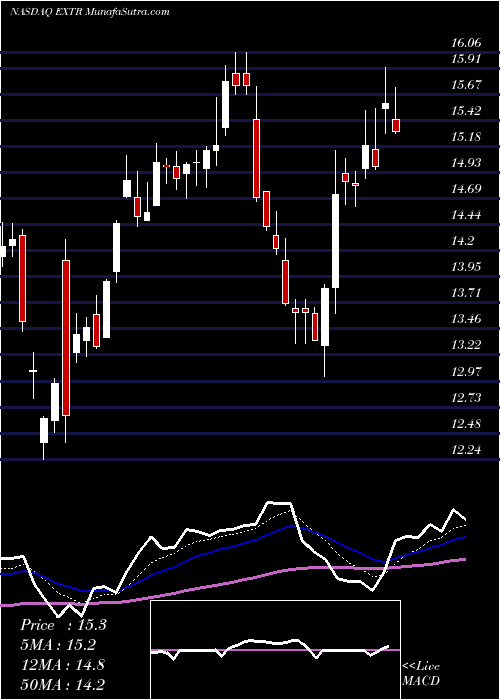The height and width of the screenshot is (700, 500).
Task: Click the 13.46 price axis label
Action: 466,319
